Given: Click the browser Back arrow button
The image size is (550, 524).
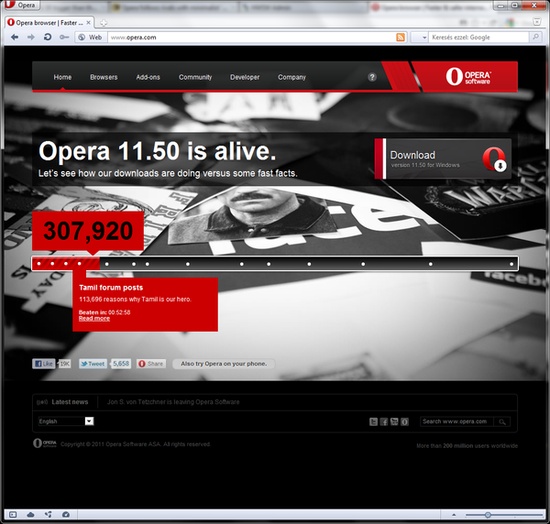Looking at the screenshot, I should click(14, 37).
